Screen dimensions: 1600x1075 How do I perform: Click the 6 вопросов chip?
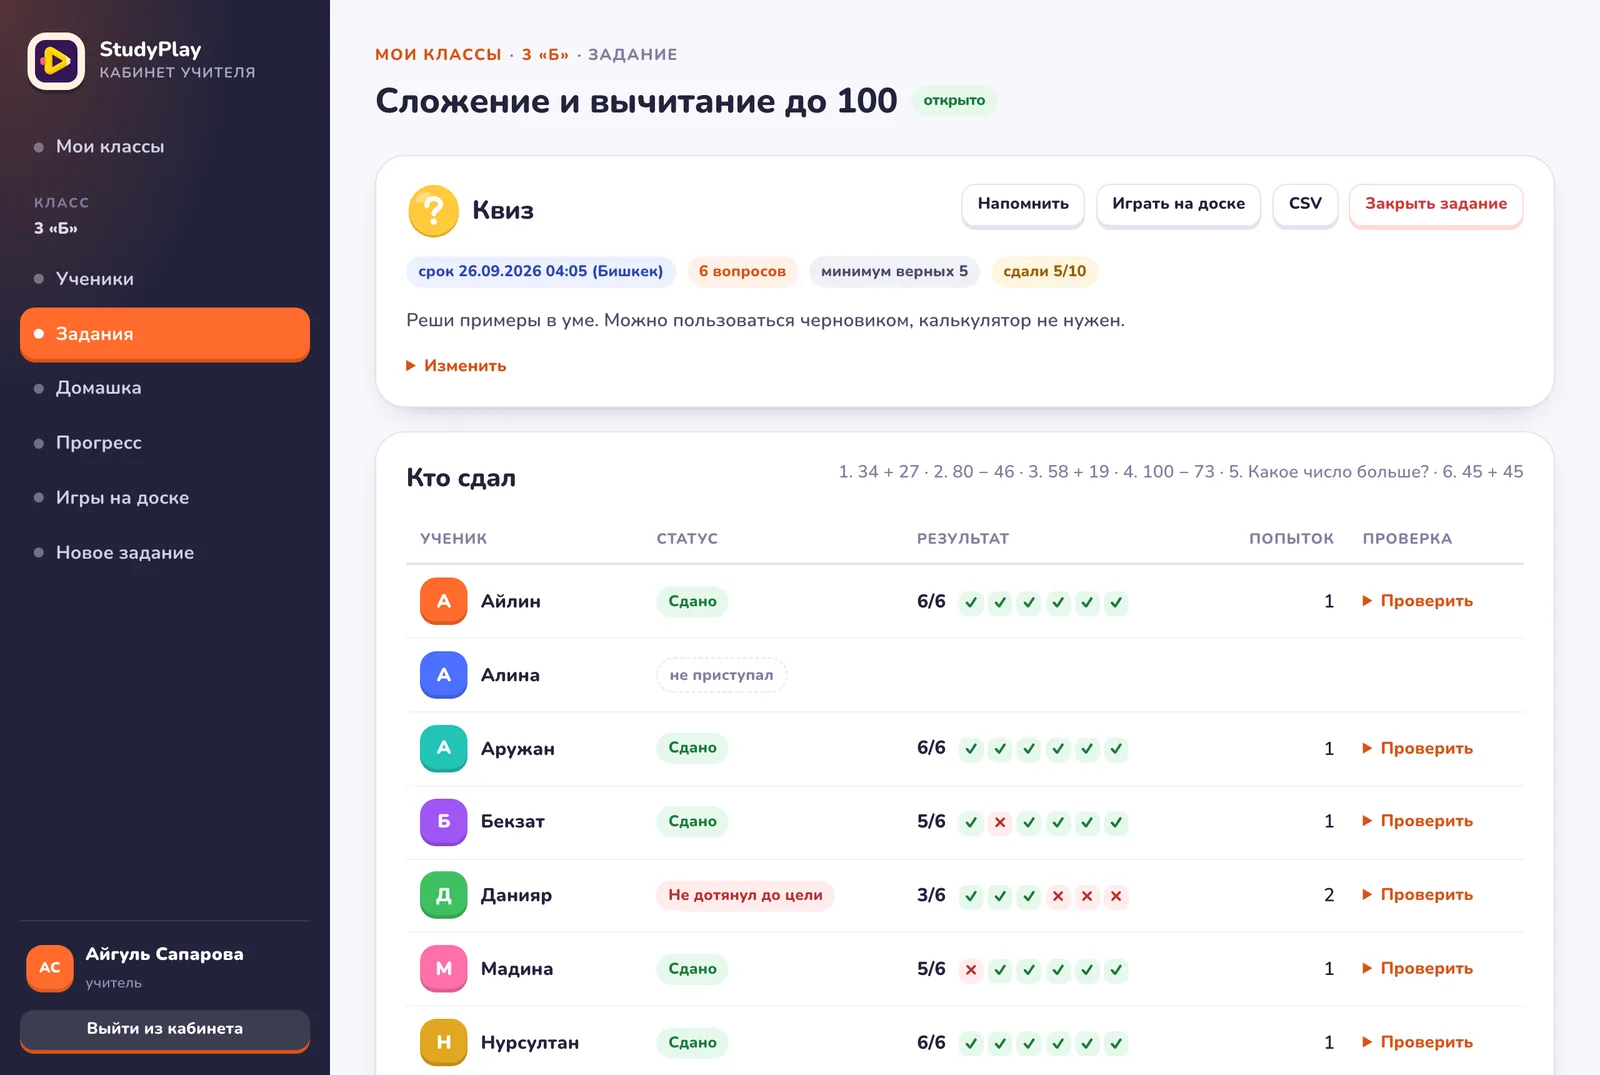coord(742,272)
